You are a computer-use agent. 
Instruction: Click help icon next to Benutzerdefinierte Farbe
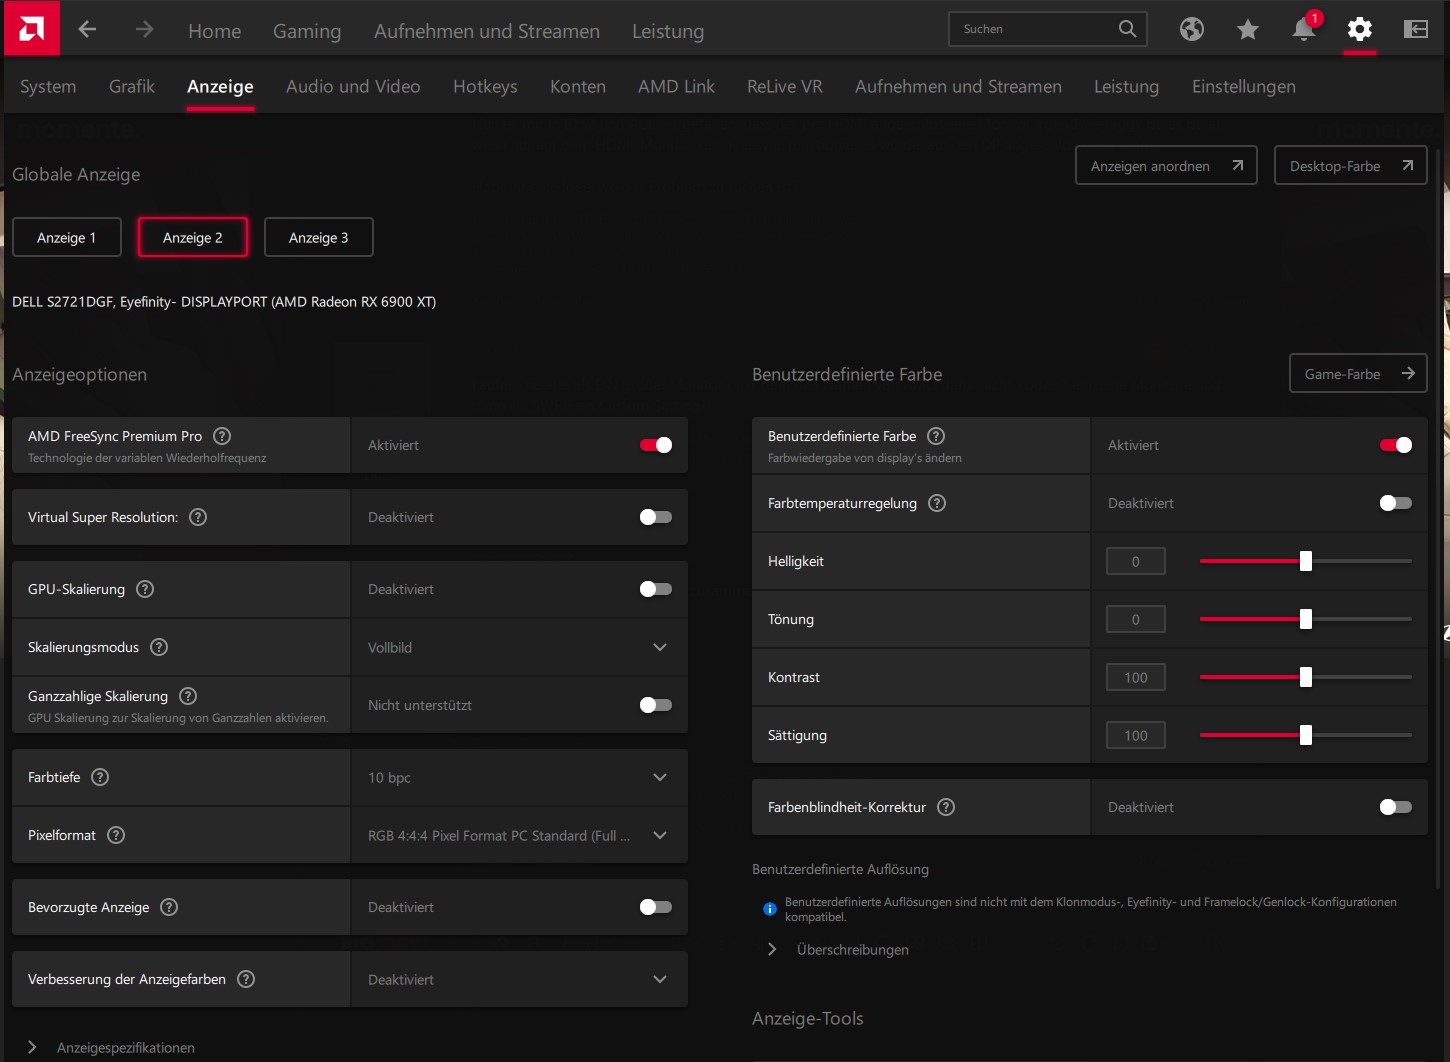click(x=936, y=436)
